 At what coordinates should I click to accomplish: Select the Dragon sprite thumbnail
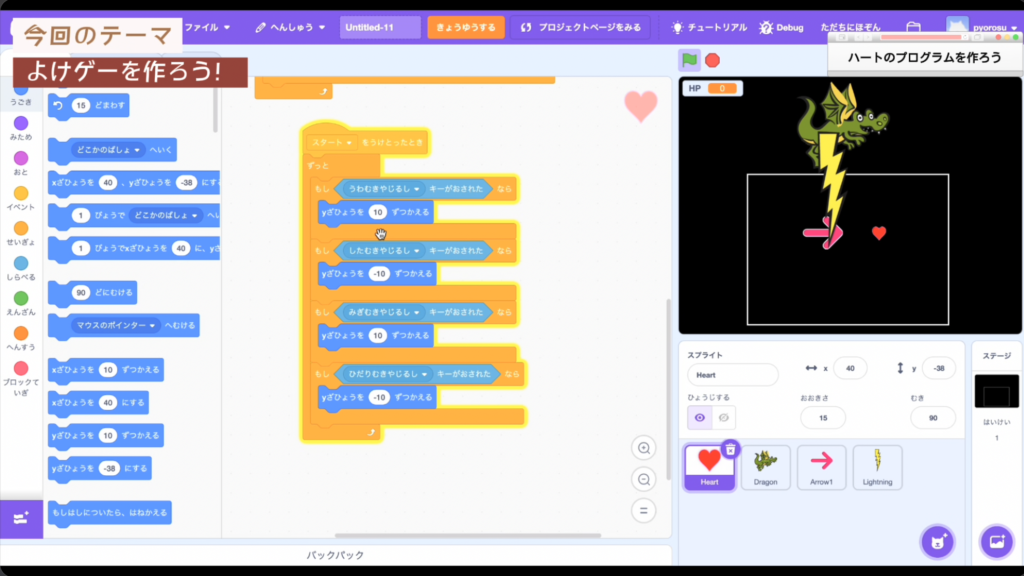point(765,467)
